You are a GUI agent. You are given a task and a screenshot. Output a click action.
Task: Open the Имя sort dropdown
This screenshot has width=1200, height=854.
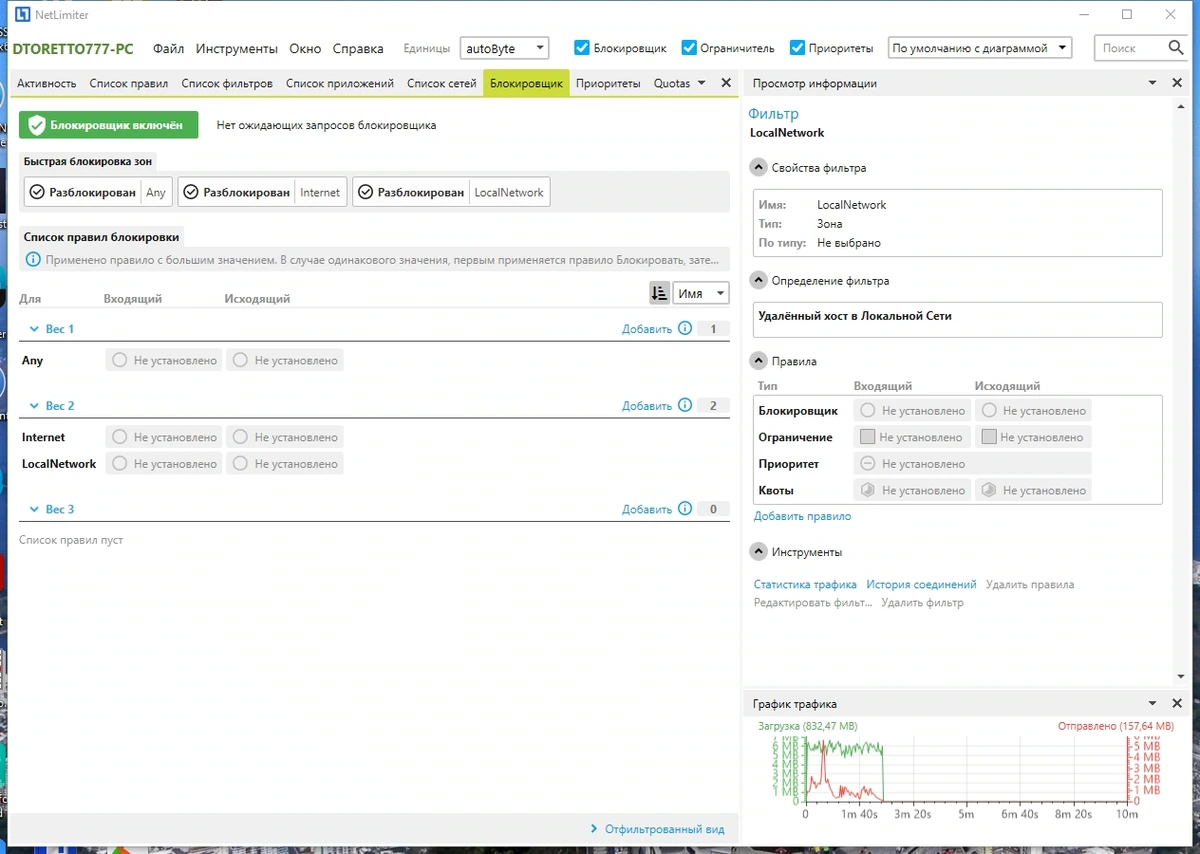[701, 293]
